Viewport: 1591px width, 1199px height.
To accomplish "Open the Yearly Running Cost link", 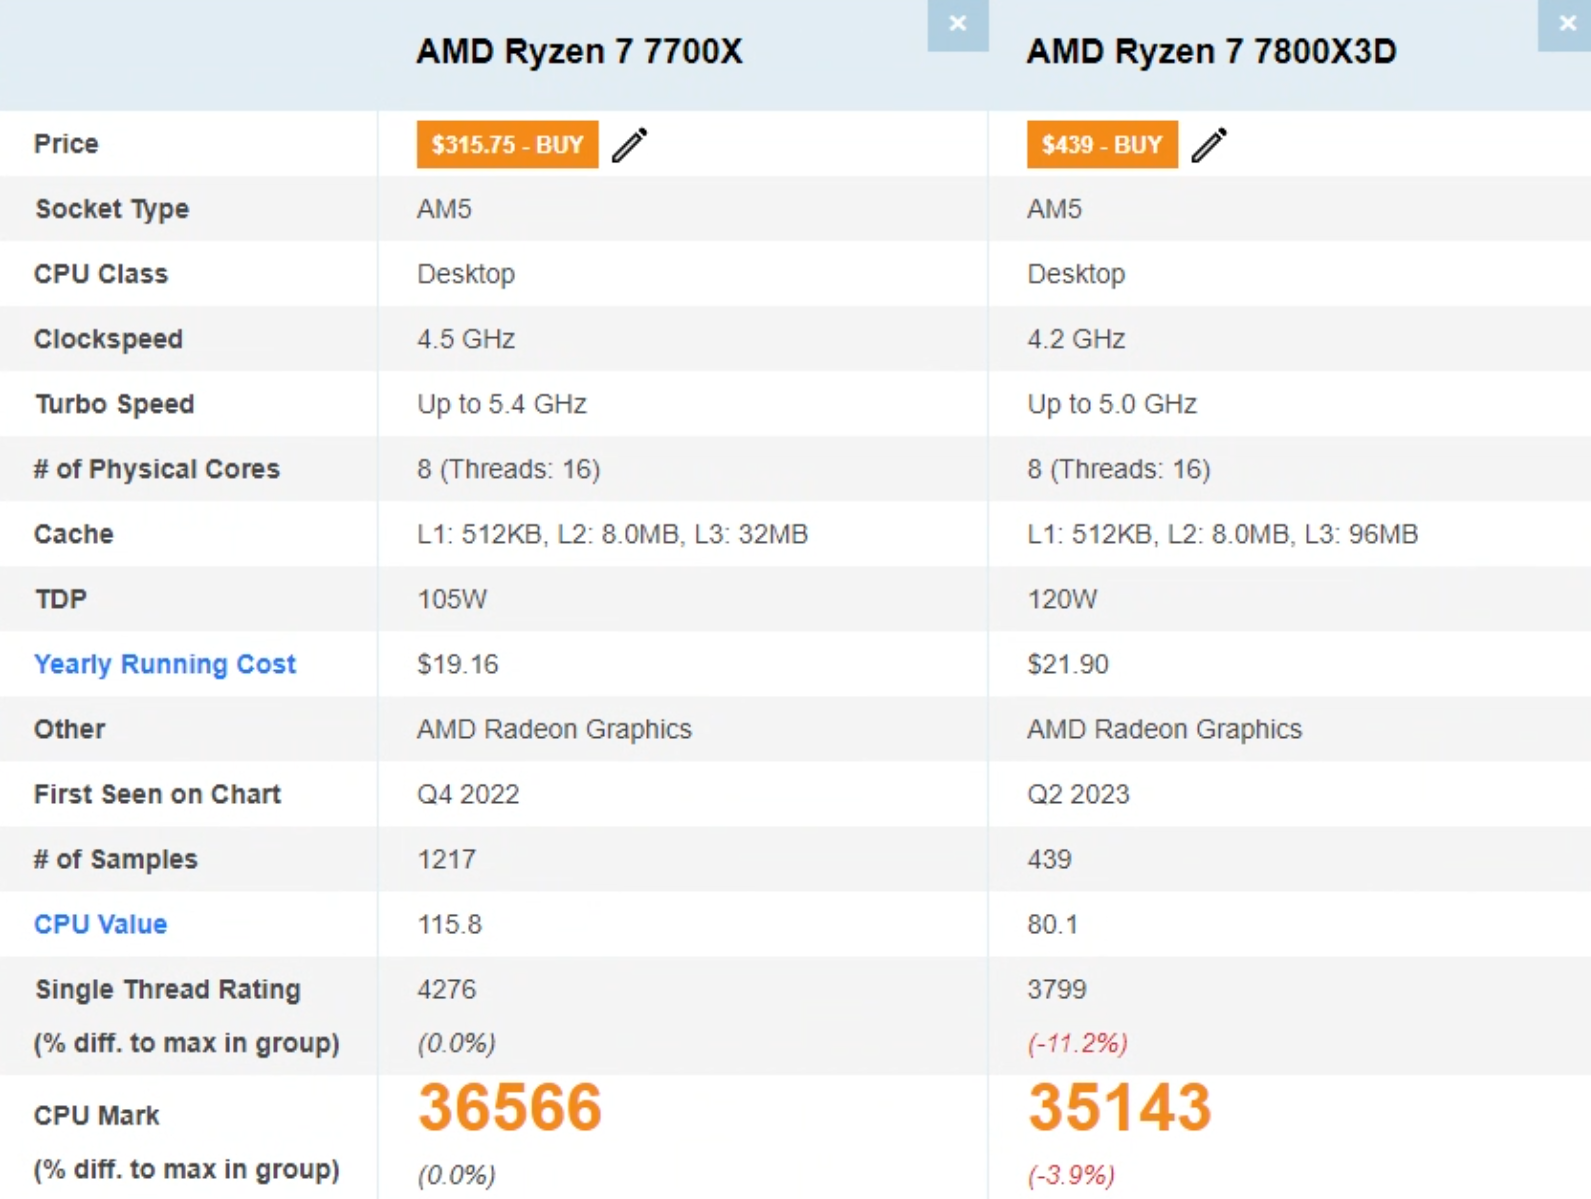I will 165,664.
